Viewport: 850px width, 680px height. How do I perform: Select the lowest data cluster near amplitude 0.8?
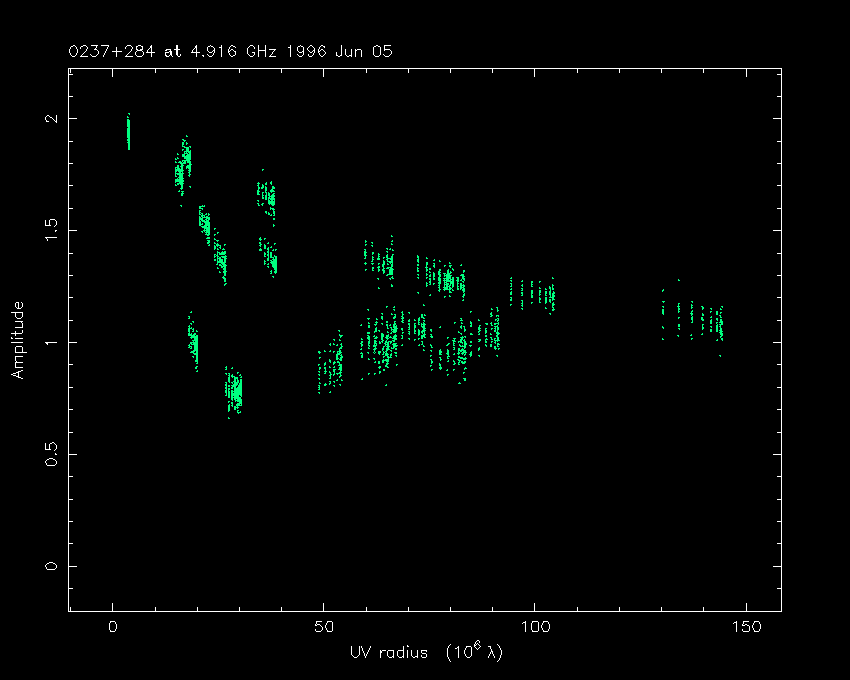point(233,390)
